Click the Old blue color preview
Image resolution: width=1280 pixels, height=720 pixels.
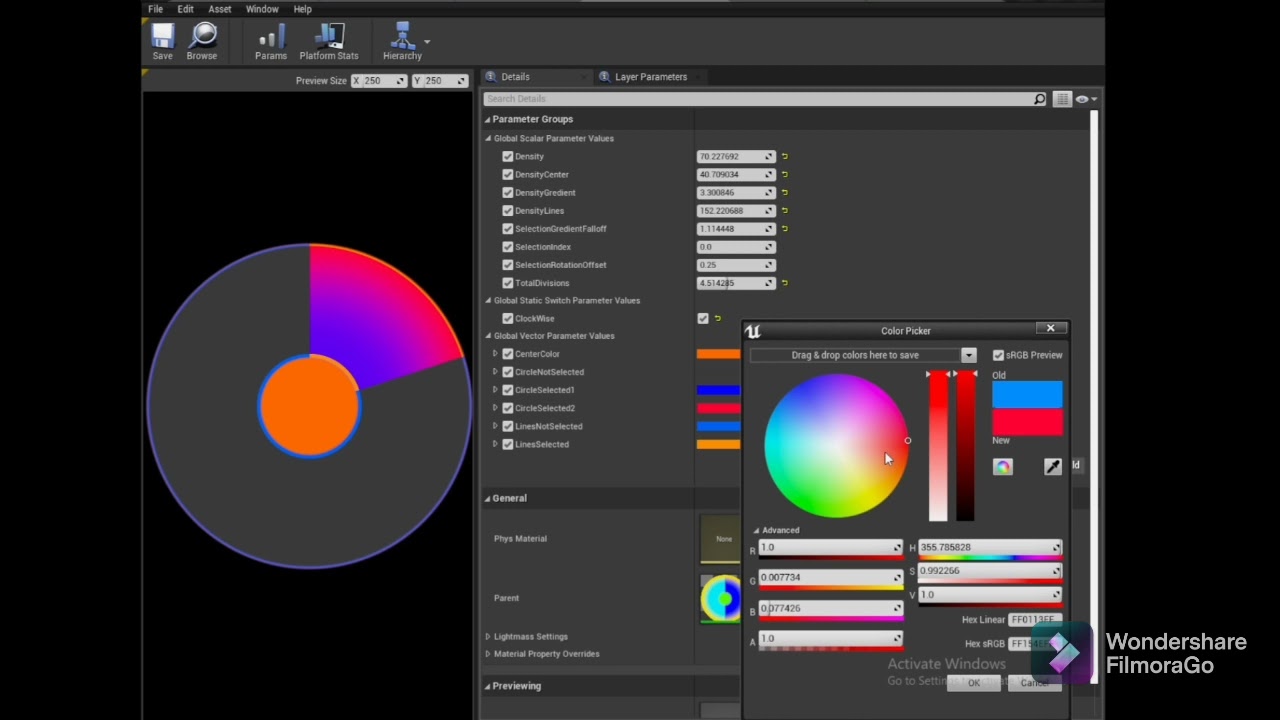pyautogui.click(x=1027, y=395)
